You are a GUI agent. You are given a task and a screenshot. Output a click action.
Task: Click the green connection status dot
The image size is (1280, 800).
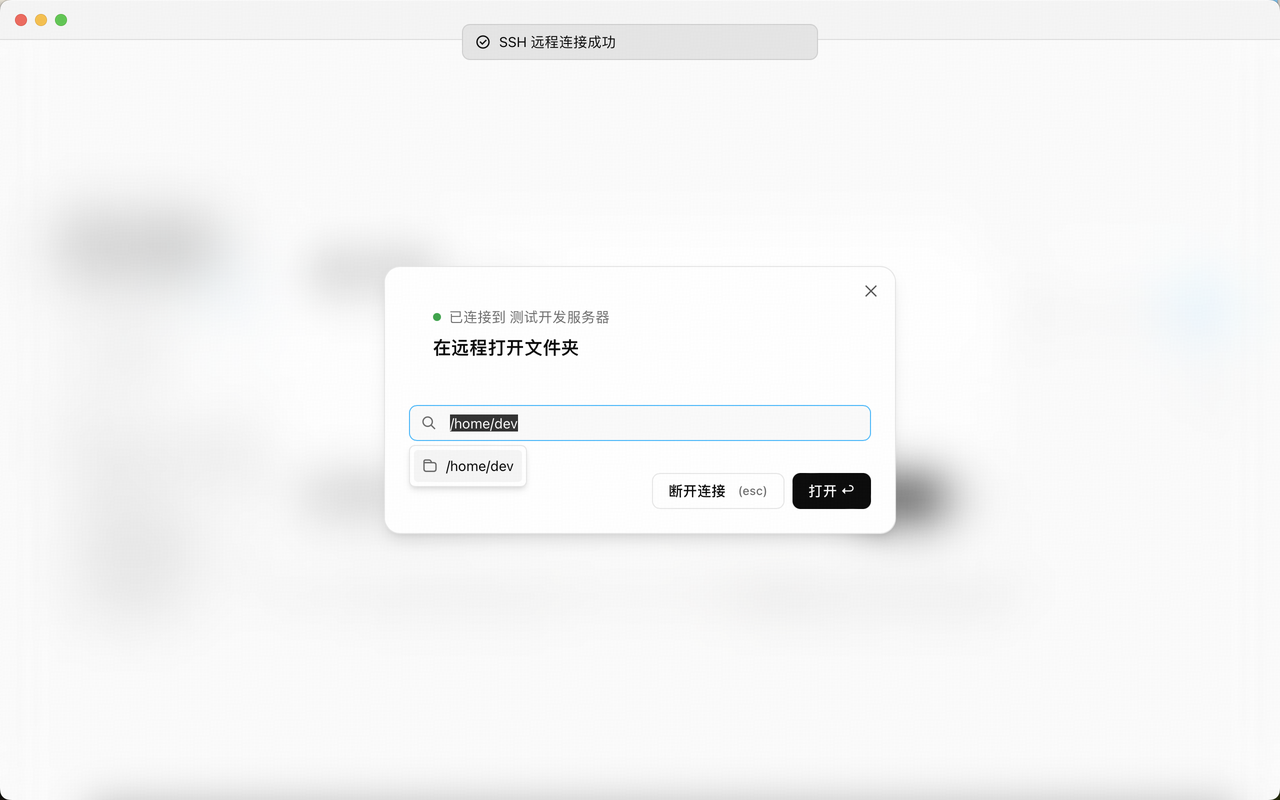tap(437, 317)
